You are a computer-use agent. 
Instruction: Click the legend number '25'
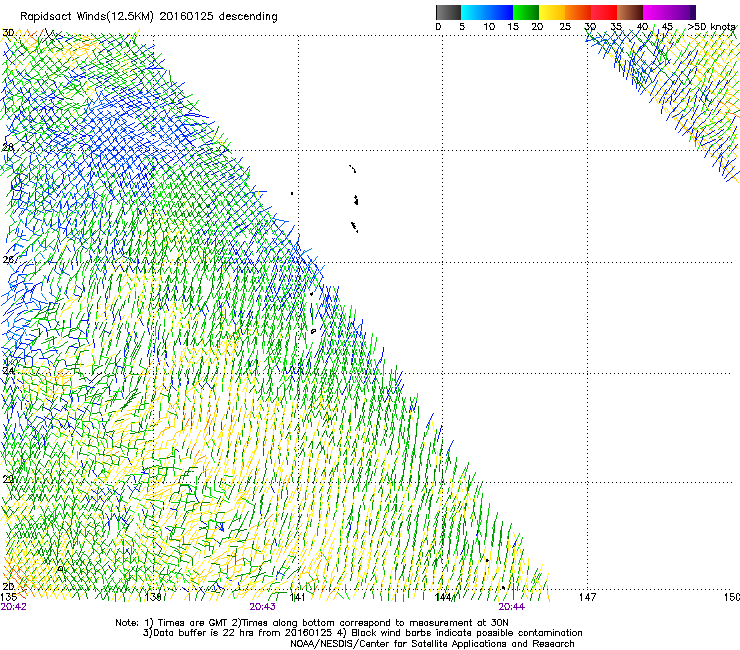tap(565, 27)
